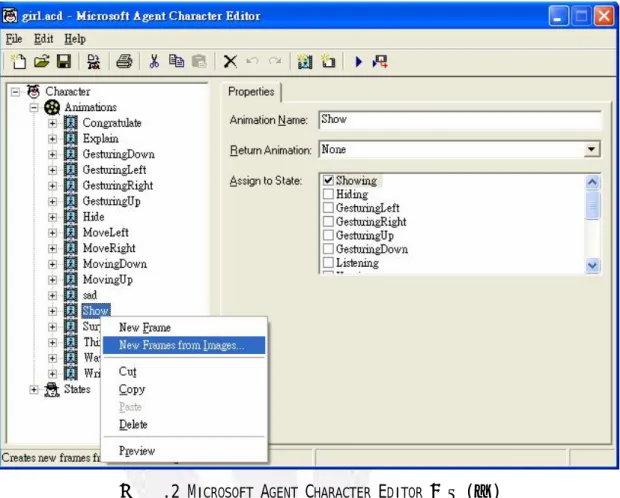
Task: Click the state list scroll-up arrow
Action: [x=592, y=182]
